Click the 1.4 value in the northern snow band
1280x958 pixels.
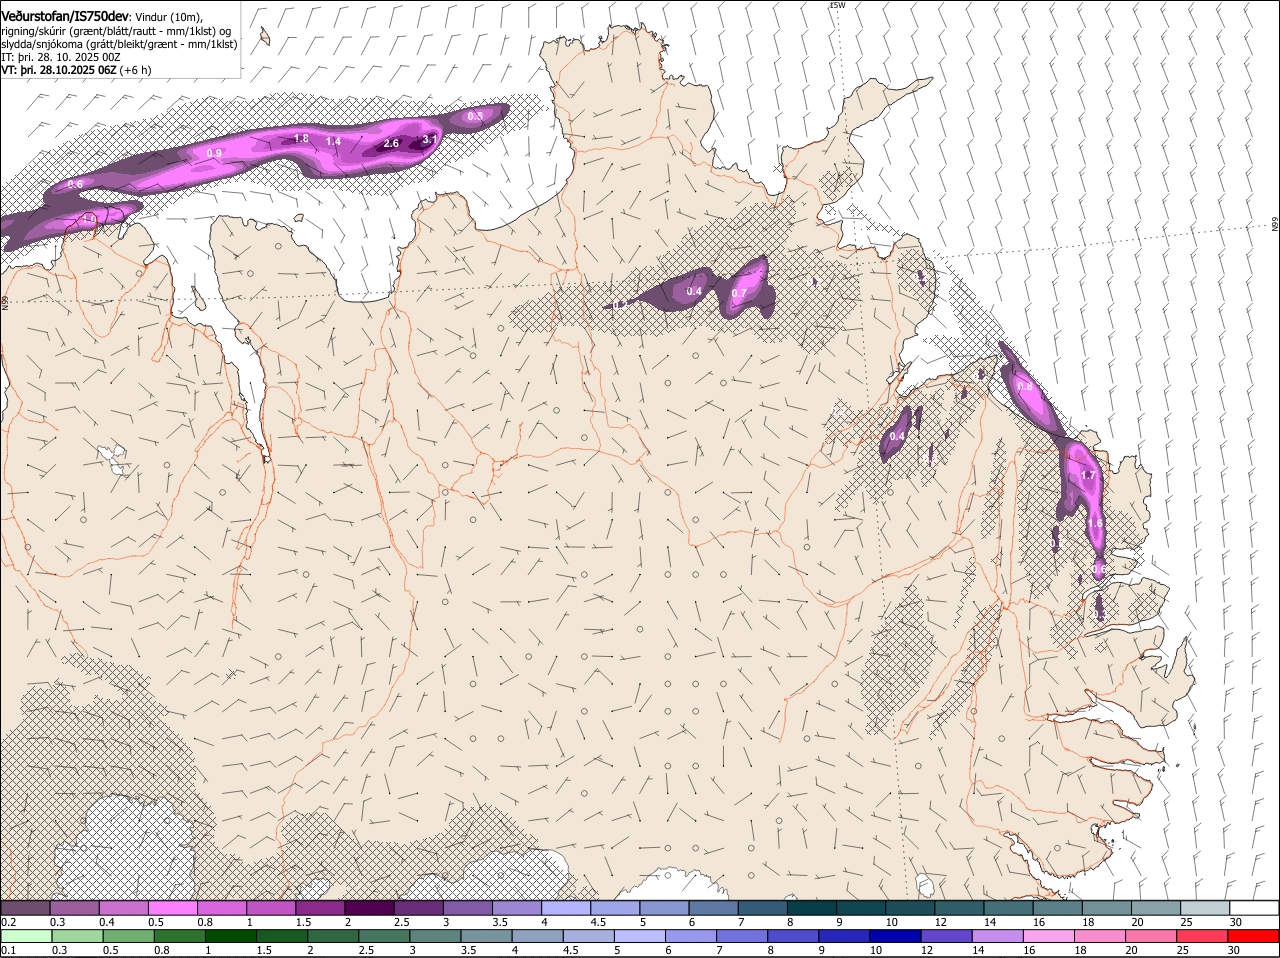(333, 142)
